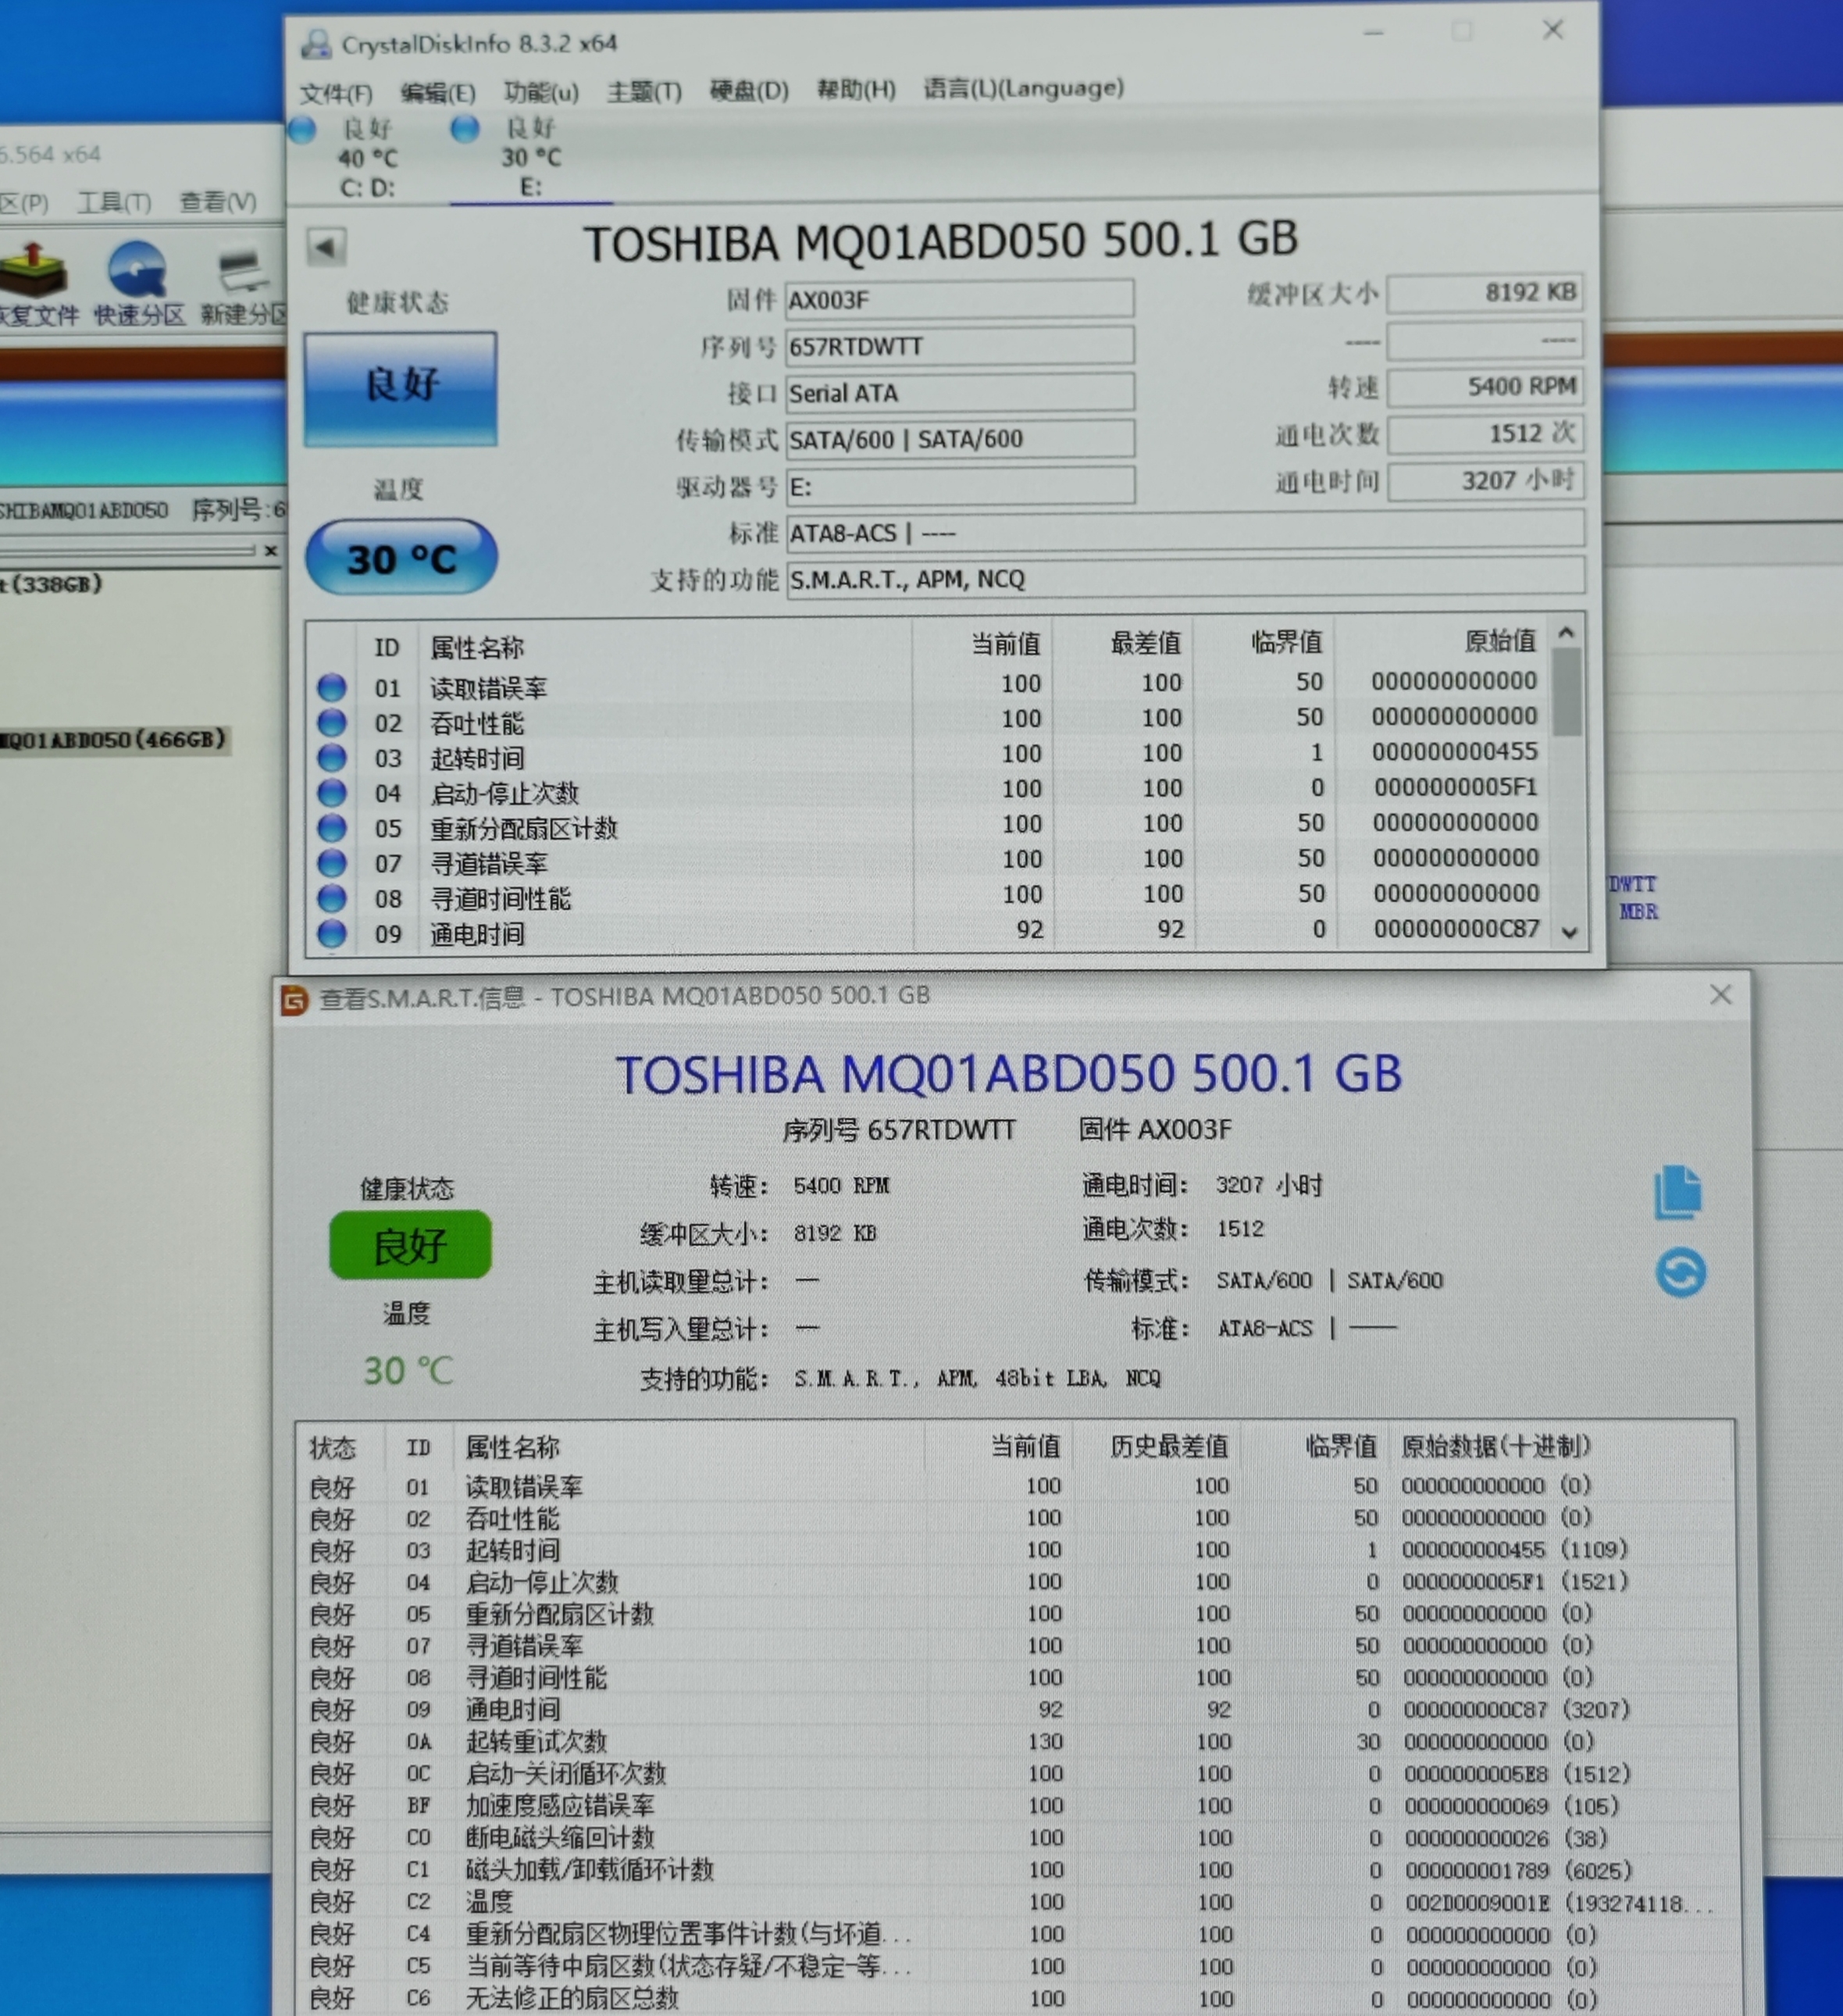Open 工具(T) menu in DiskGenius window

114,203
